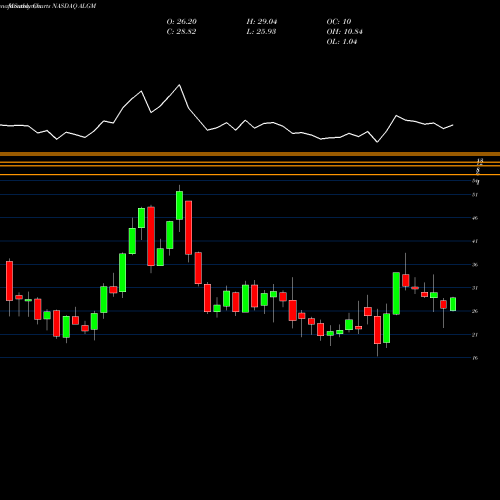Click the 'OH: 10.84' reading
Screen dimensions: 500x500
pos(344,32)
